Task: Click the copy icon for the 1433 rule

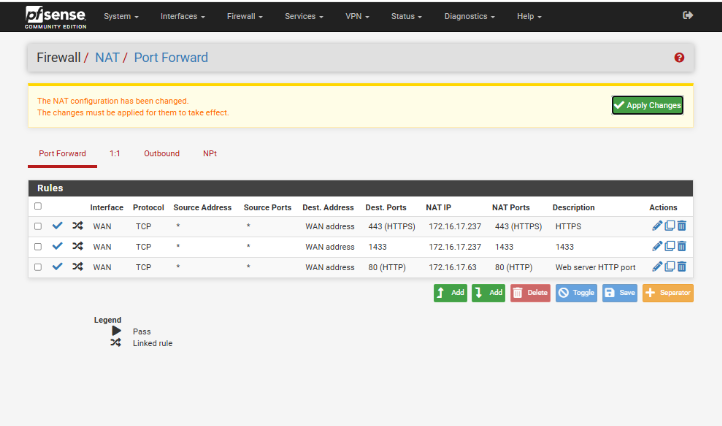Action: click(670, 246)
